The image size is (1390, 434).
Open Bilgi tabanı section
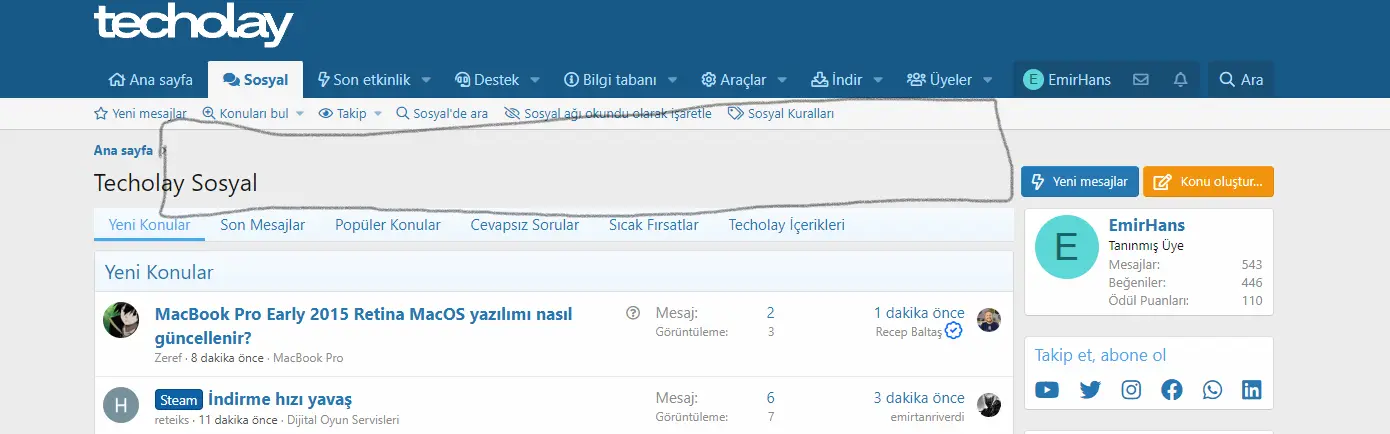(x=610, y=80)
